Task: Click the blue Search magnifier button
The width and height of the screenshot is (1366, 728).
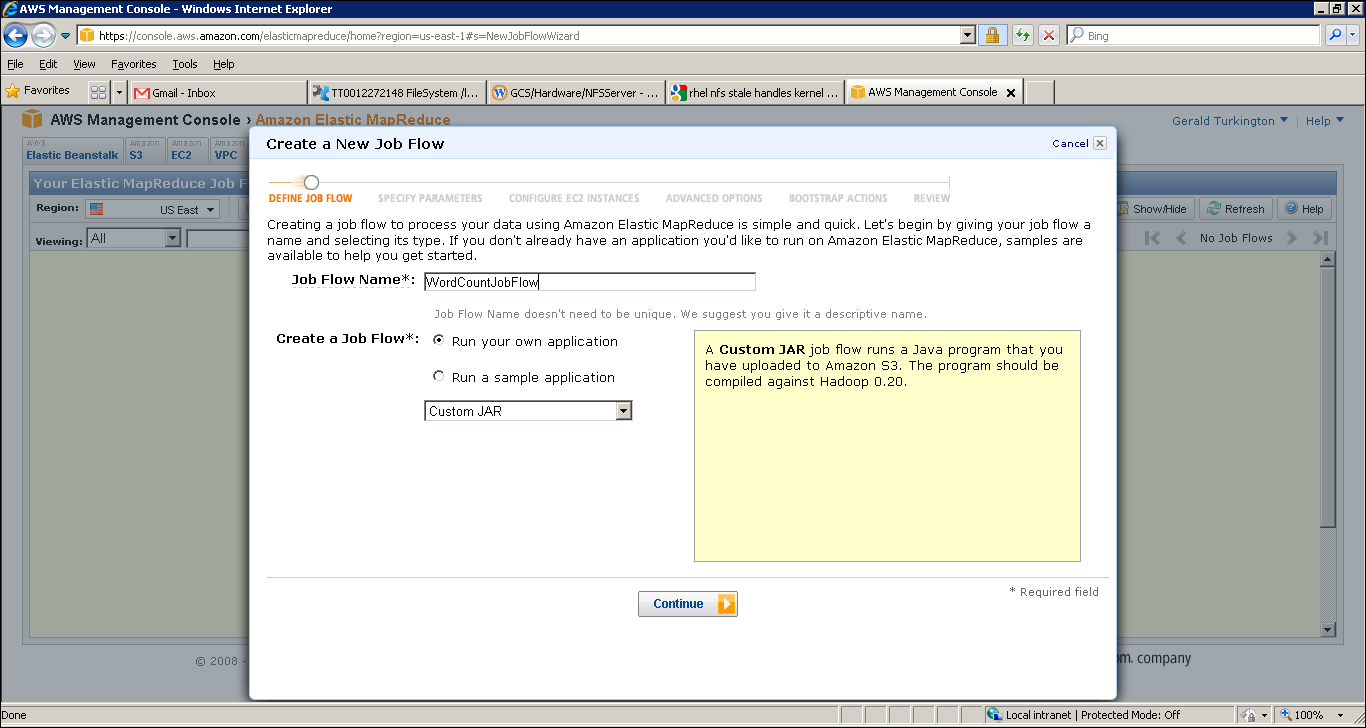Action: [x=1336, y=35]
